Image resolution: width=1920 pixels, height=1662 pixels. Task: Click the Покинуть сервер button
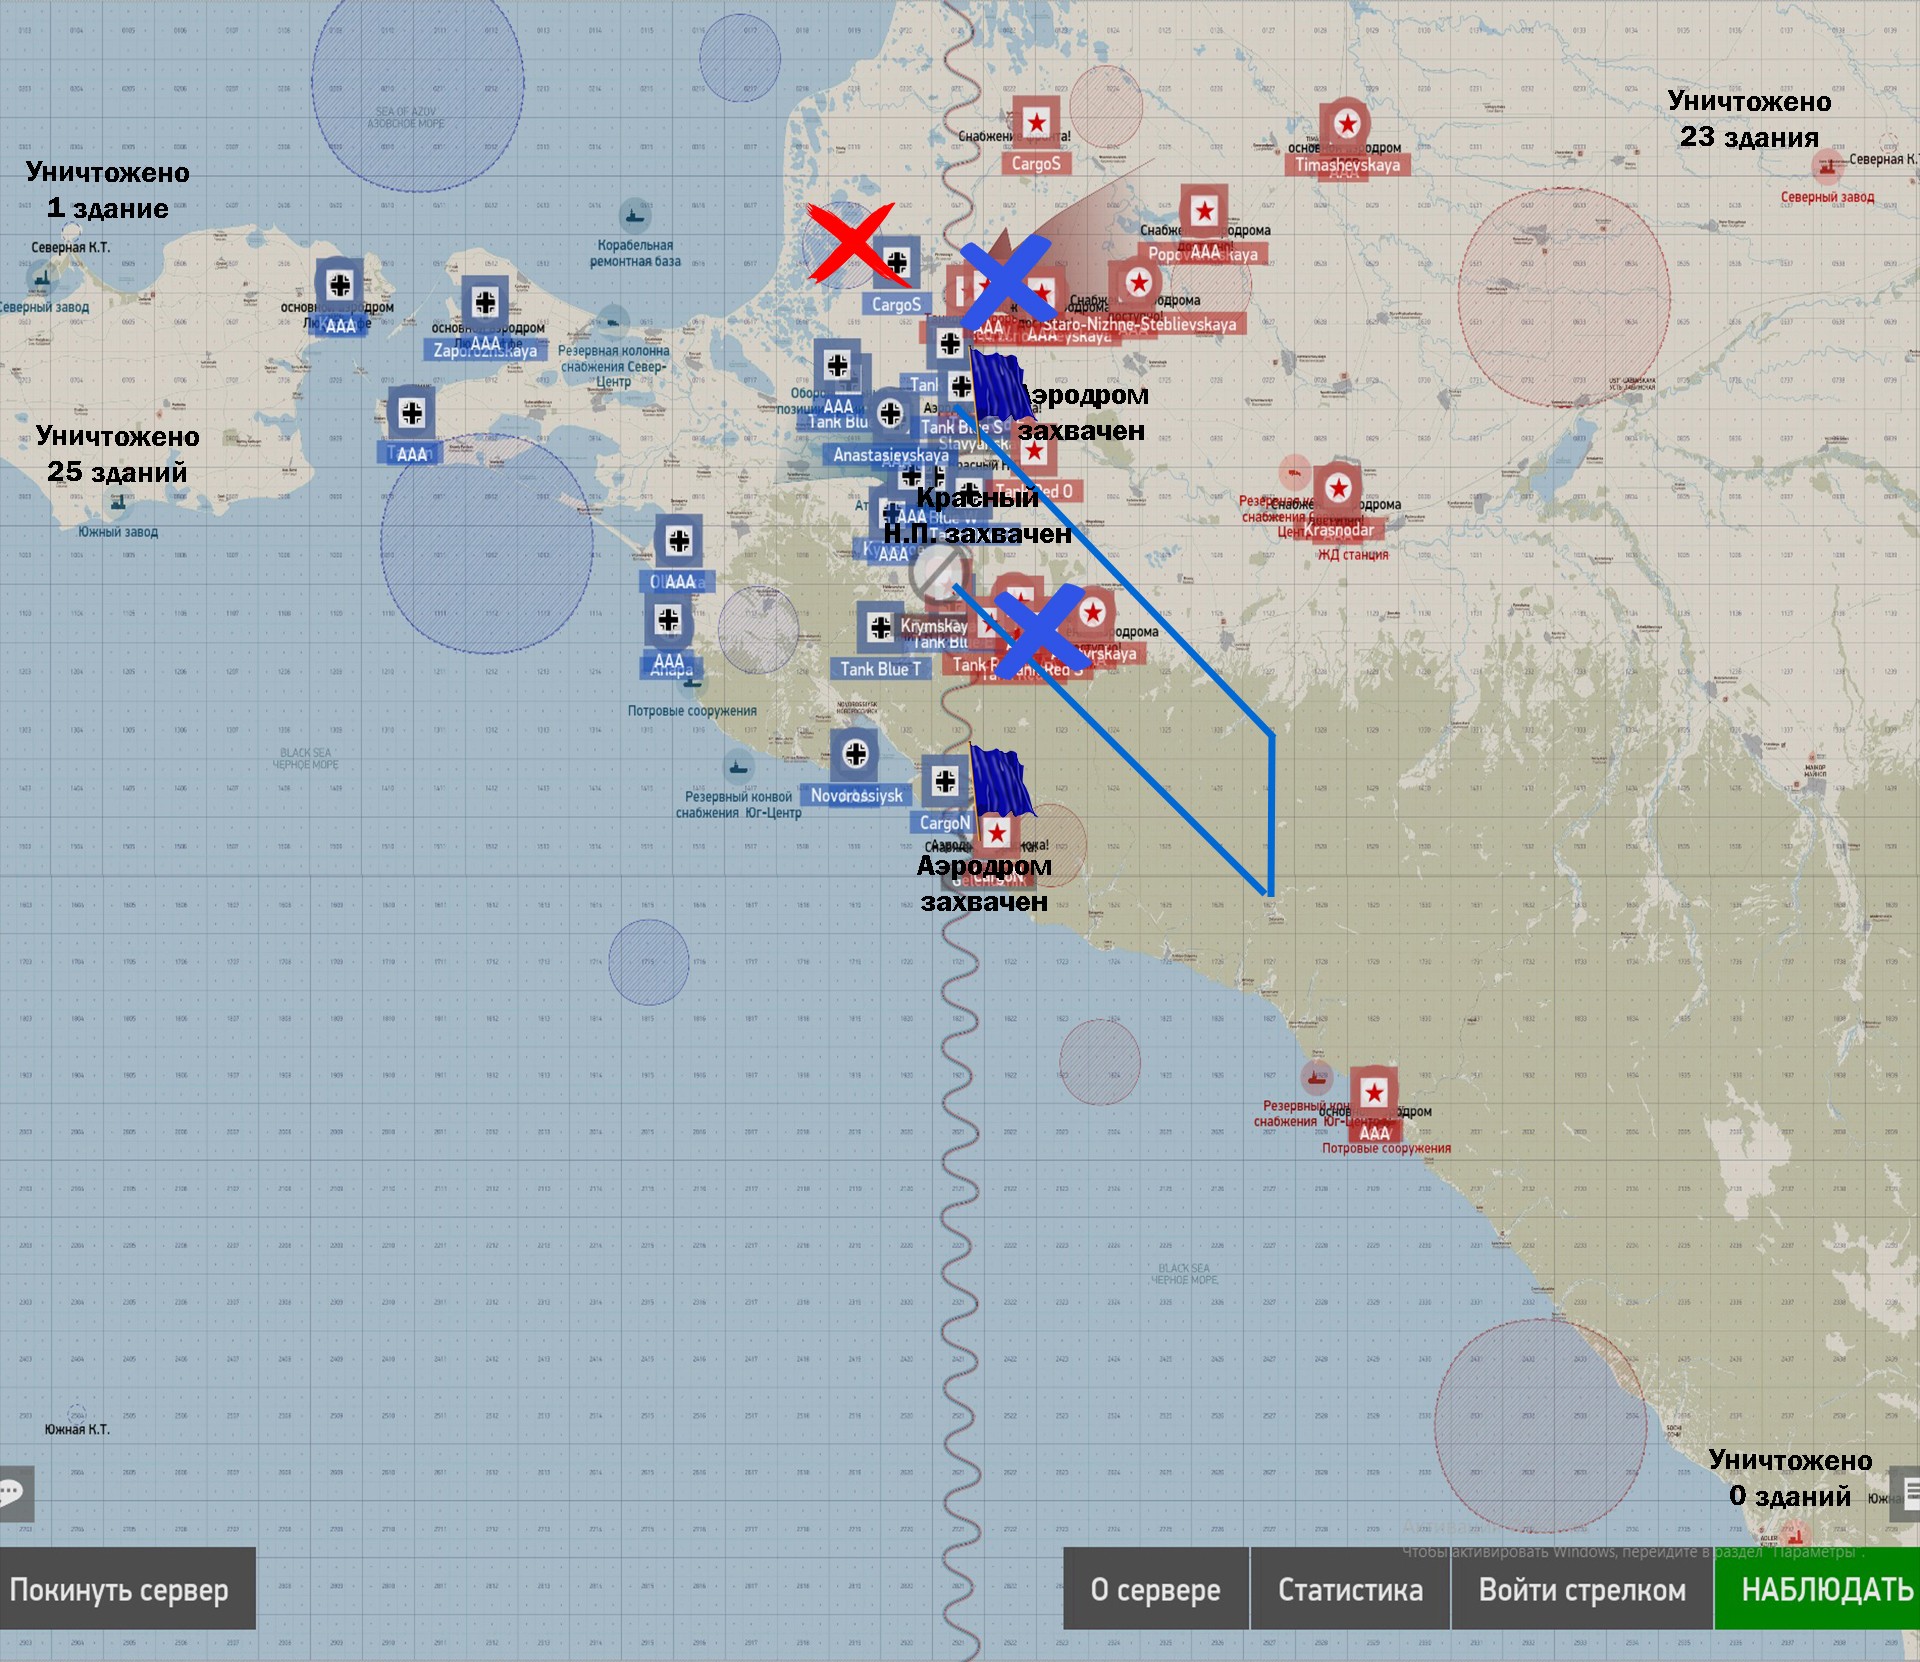click(127, 1589)
